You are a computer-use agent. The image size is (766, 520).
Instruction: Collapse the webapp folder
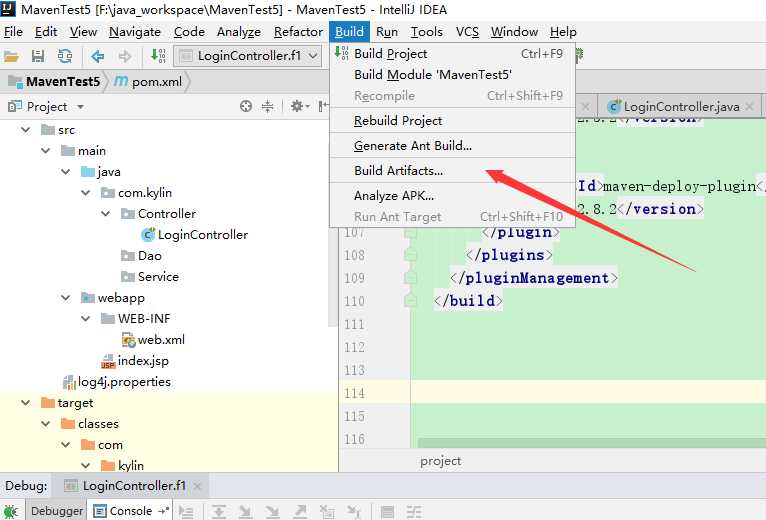(x=65, y=298)
